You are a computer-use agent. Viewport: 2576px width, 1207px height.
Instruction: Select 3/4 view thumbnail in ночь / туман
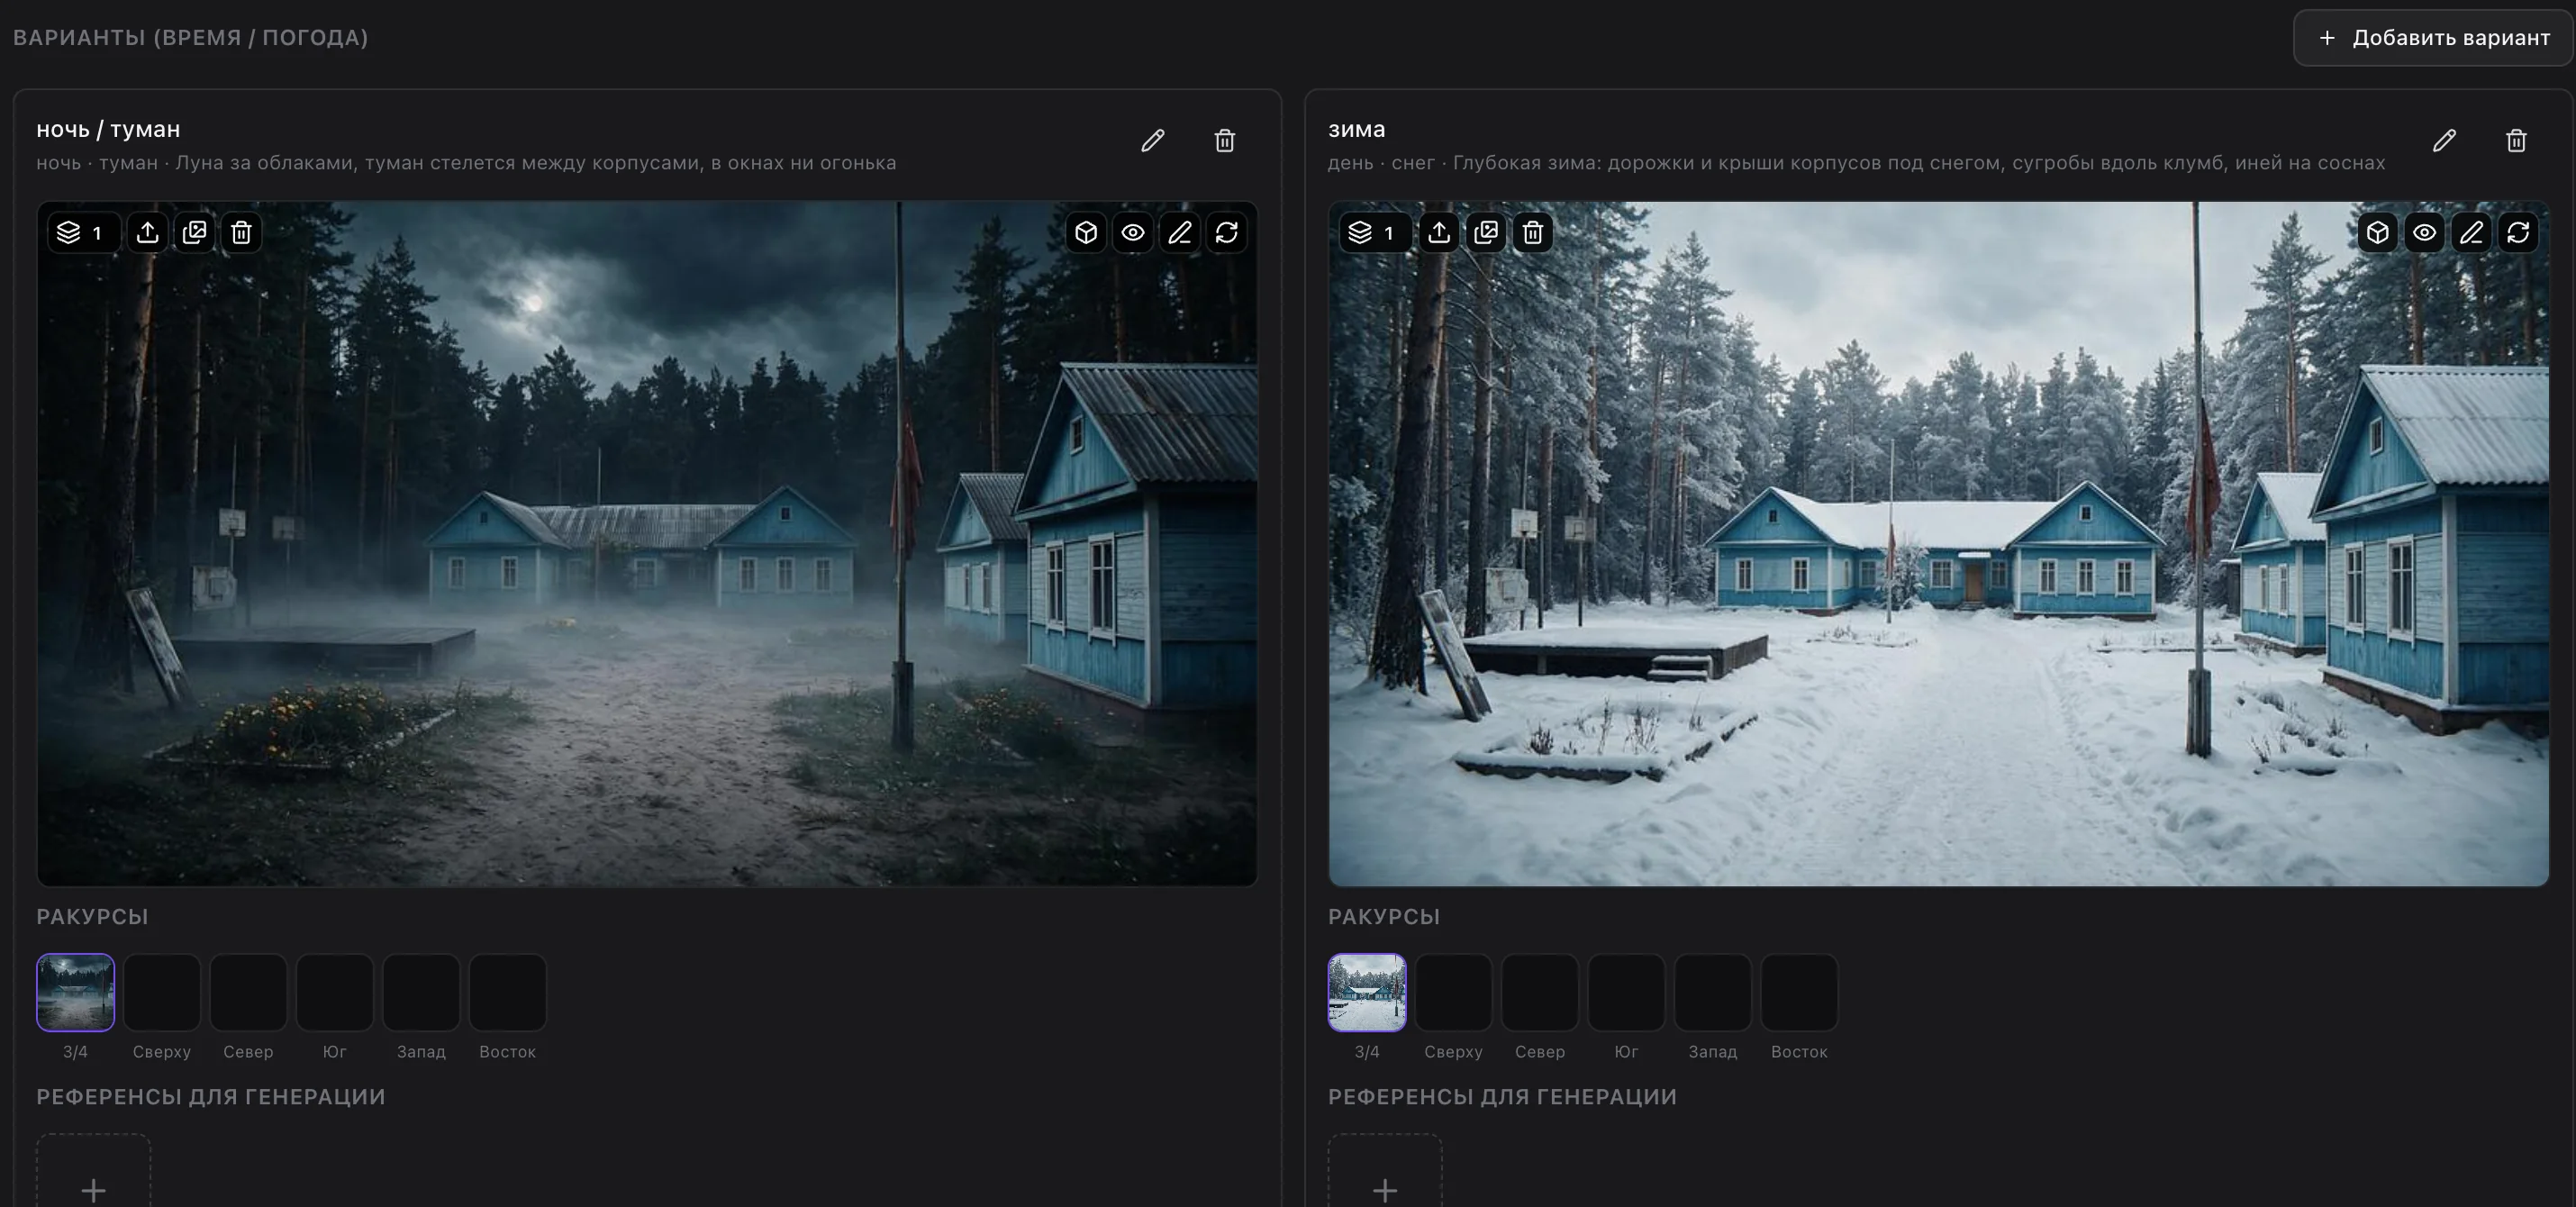[76, 992]
